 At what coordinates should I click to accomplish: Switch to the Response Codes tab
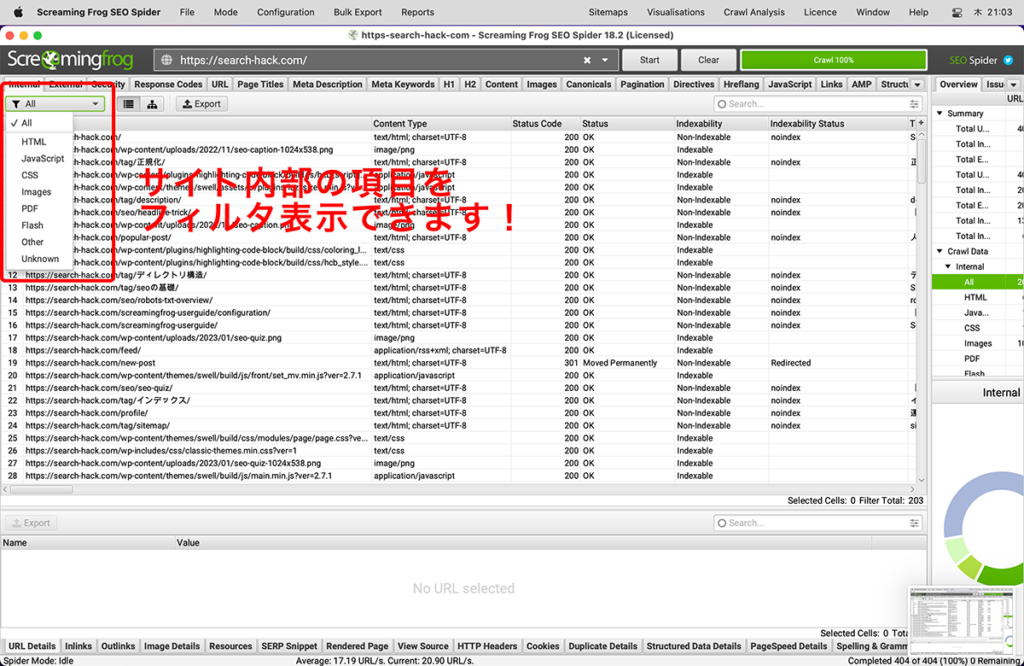(168, 84)
